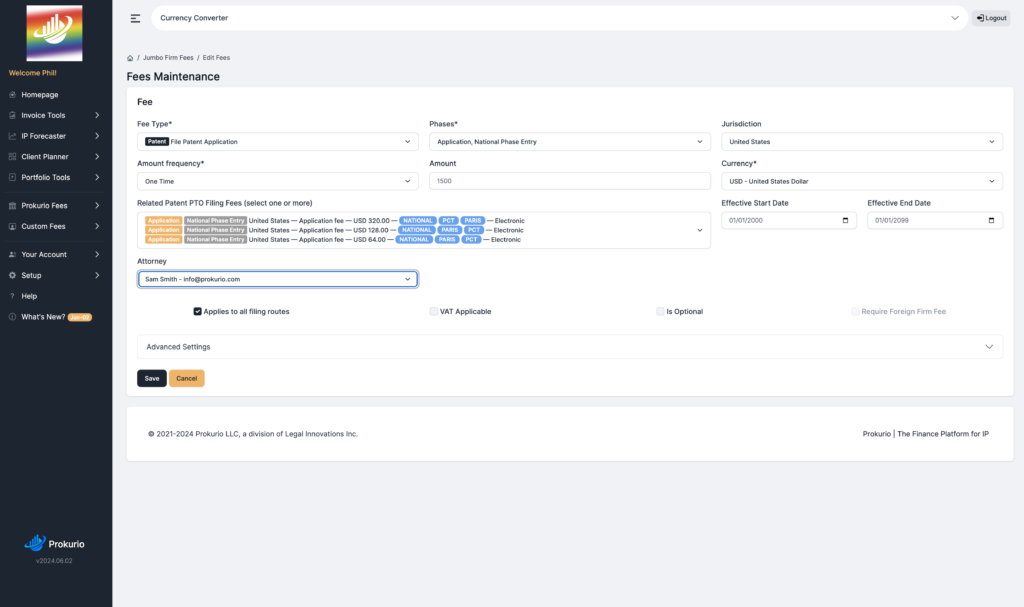Open the Fee Type dropdown

click(278, 142)
